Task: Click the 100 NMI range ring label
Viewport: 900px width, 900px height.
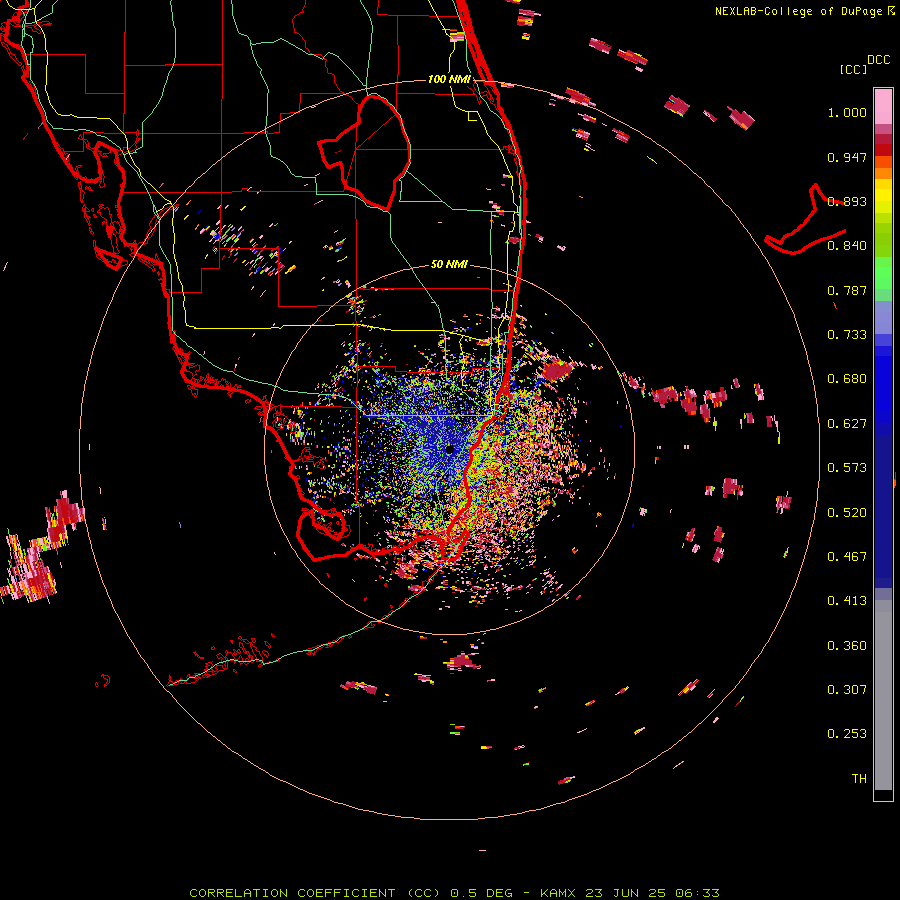Action: click(449, 79)
